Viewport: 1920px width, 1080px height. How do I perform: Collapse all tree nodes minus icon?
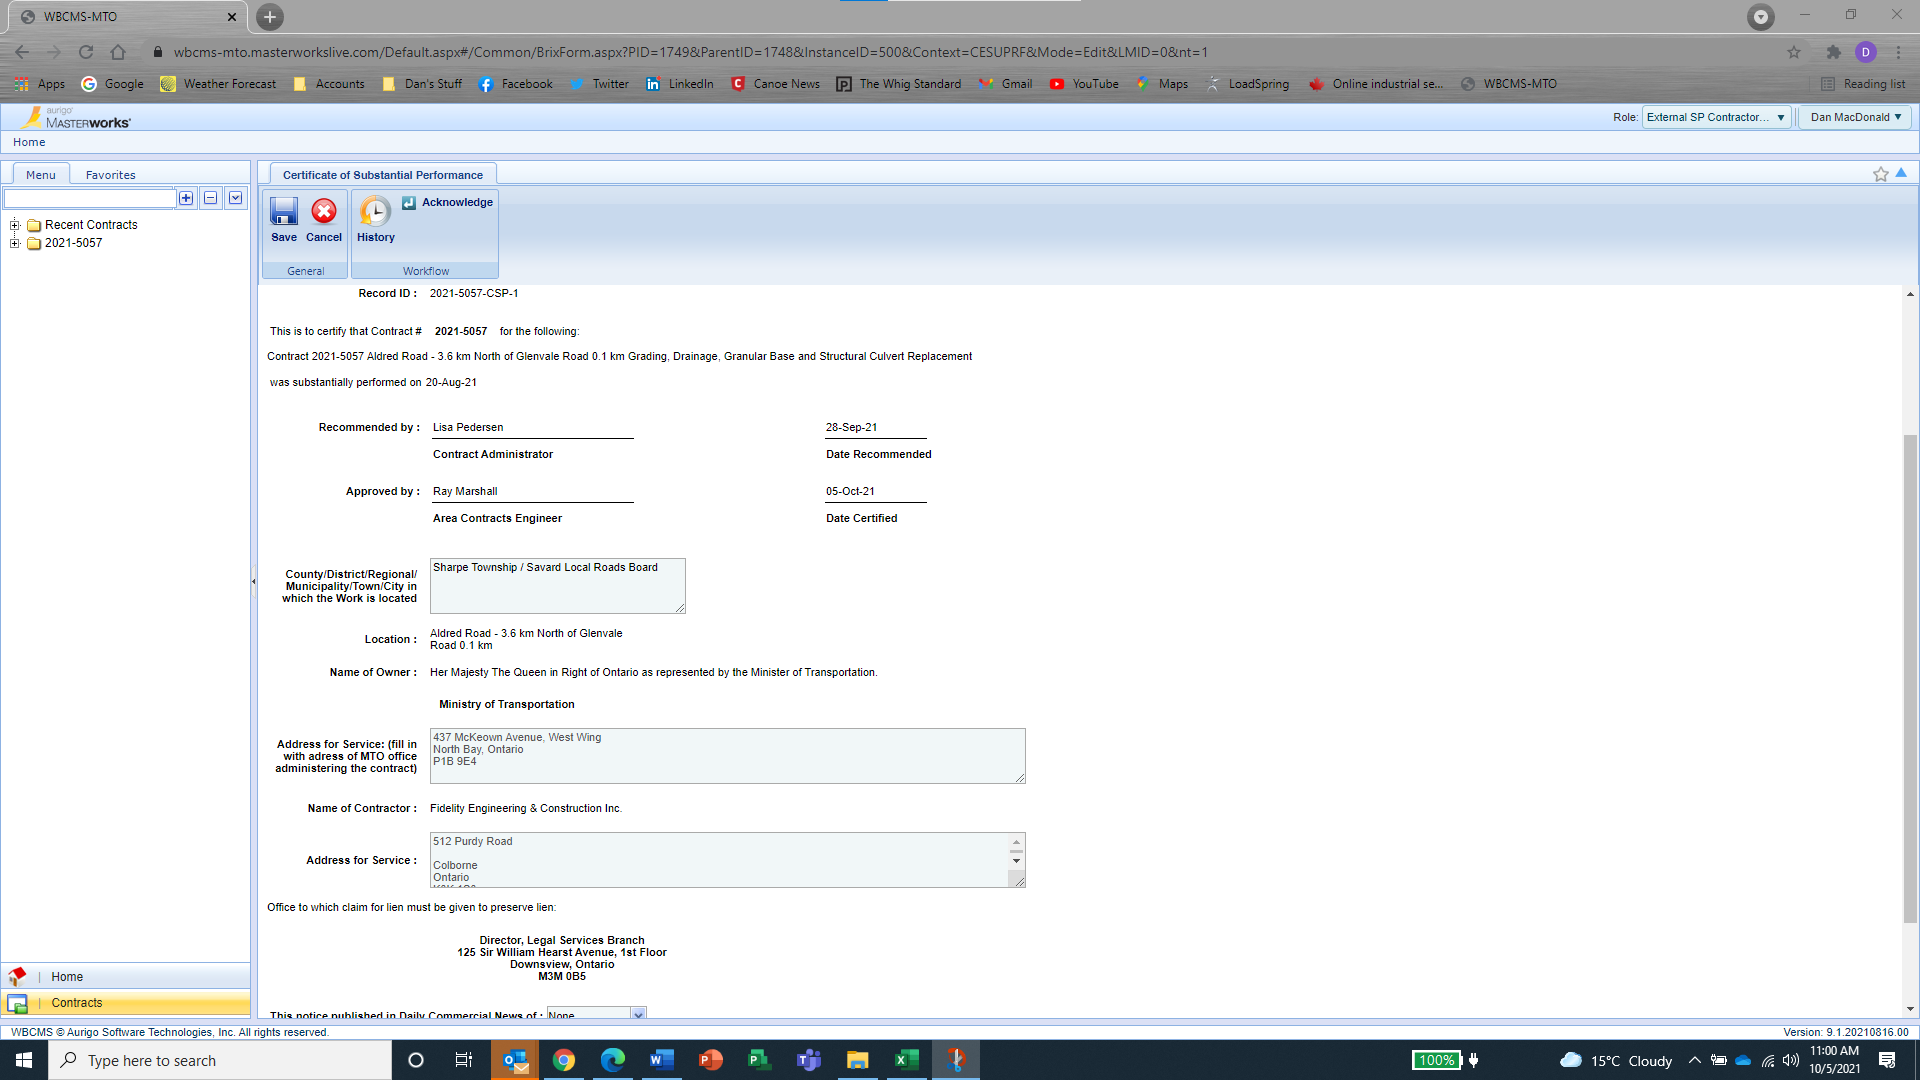point(211,198)
